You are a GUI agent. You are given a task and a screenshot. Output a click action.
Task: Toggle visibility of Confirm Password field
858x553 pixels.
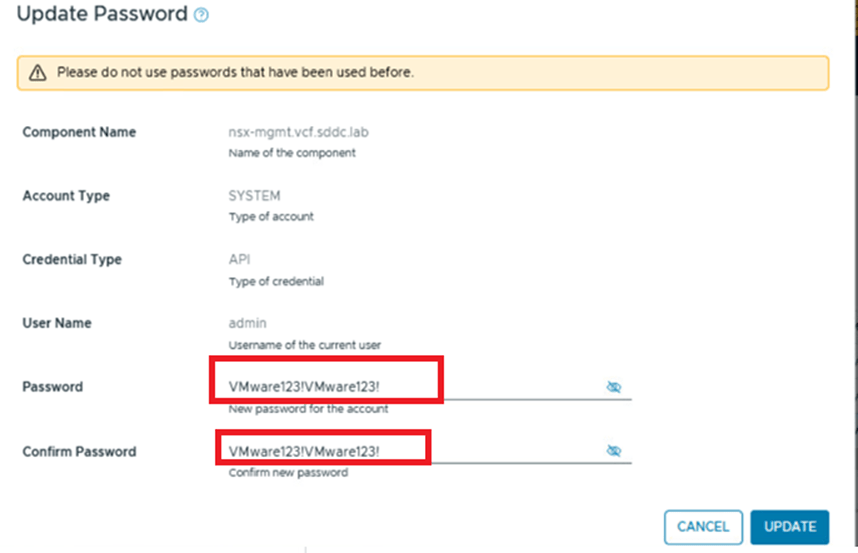point(614,451)
